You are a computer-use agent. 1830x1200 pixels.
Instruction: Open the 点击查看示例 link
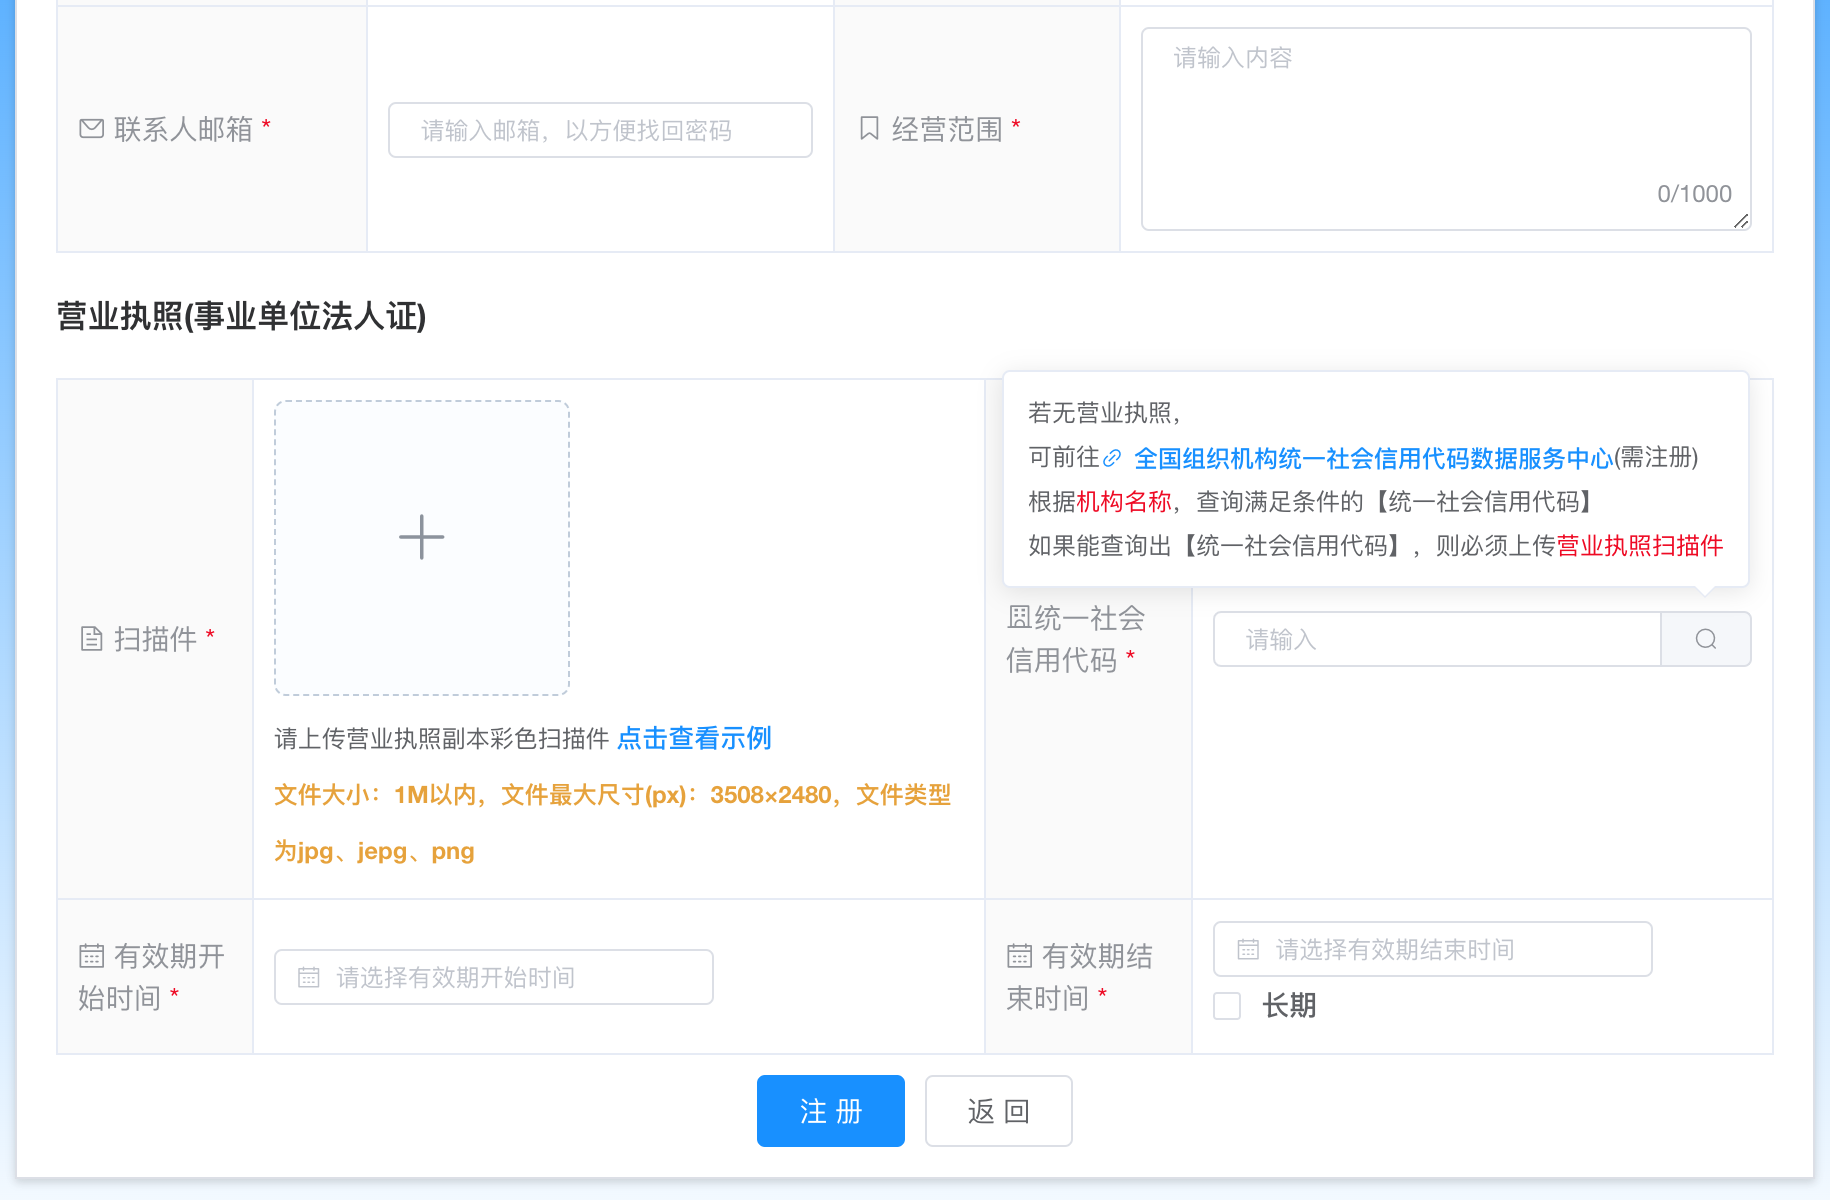point(694,738)
